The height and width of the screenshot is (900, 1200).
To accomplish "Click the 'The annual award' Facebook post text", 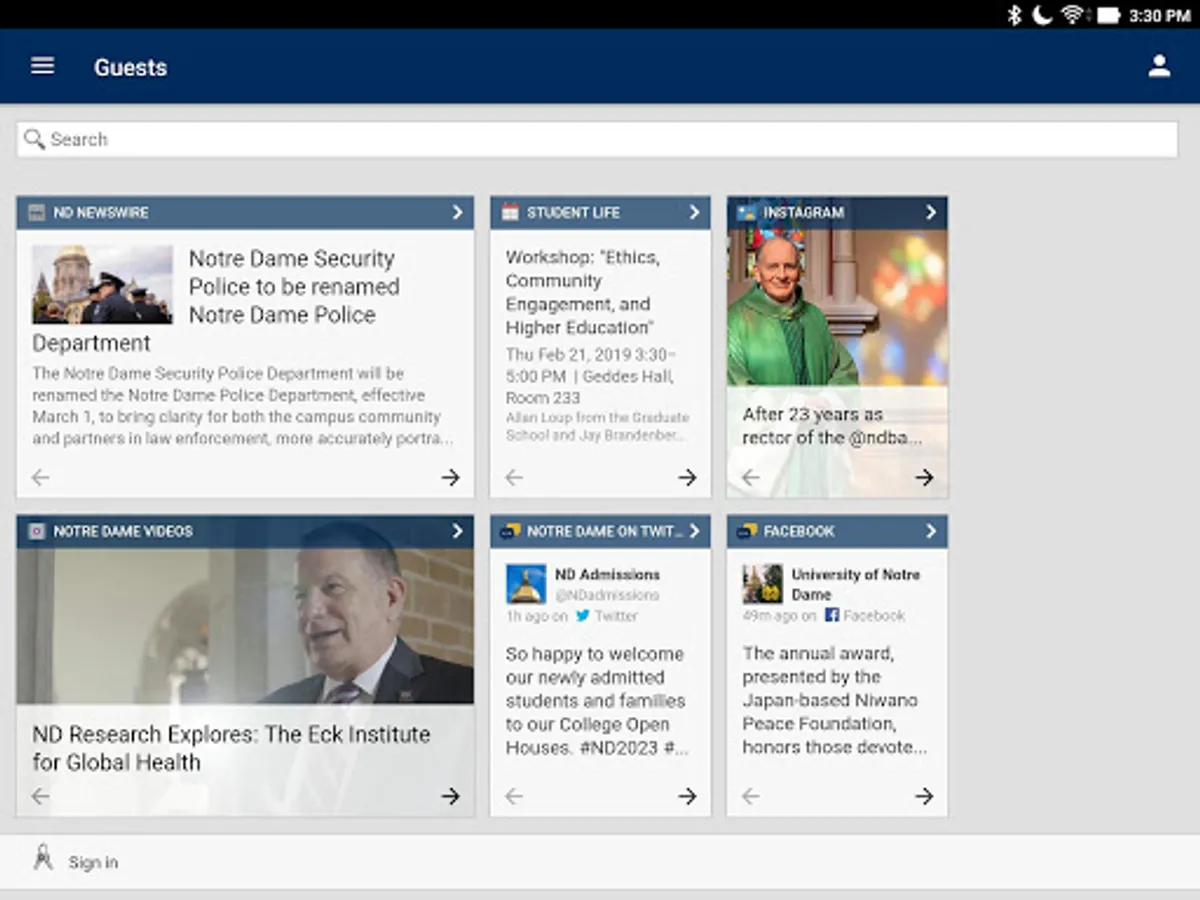I will pyautogui.click(x=834, y=701).
